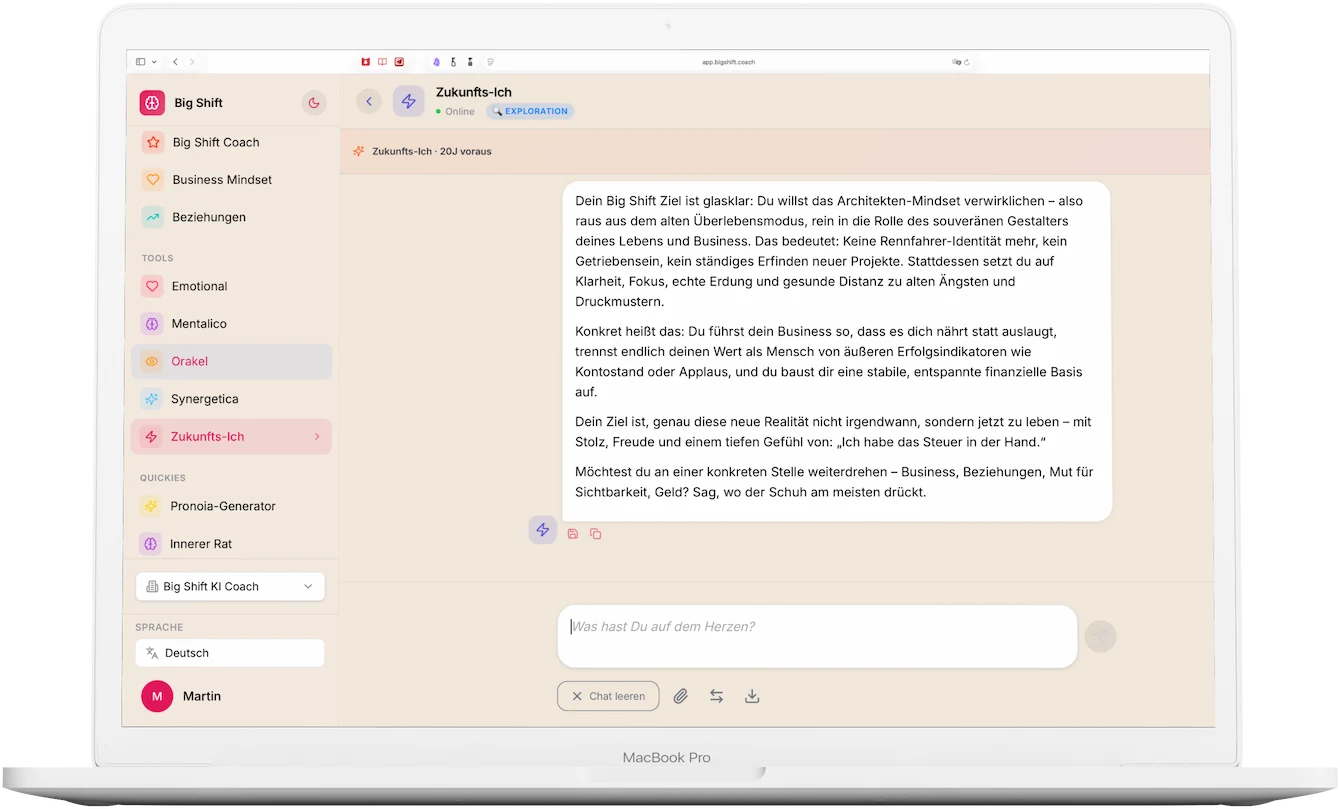The height and width of the screenshot is (809, 1340).
Task: Click the sparkle icon beside Pronoia-Generator
Action: click(151, 506)
